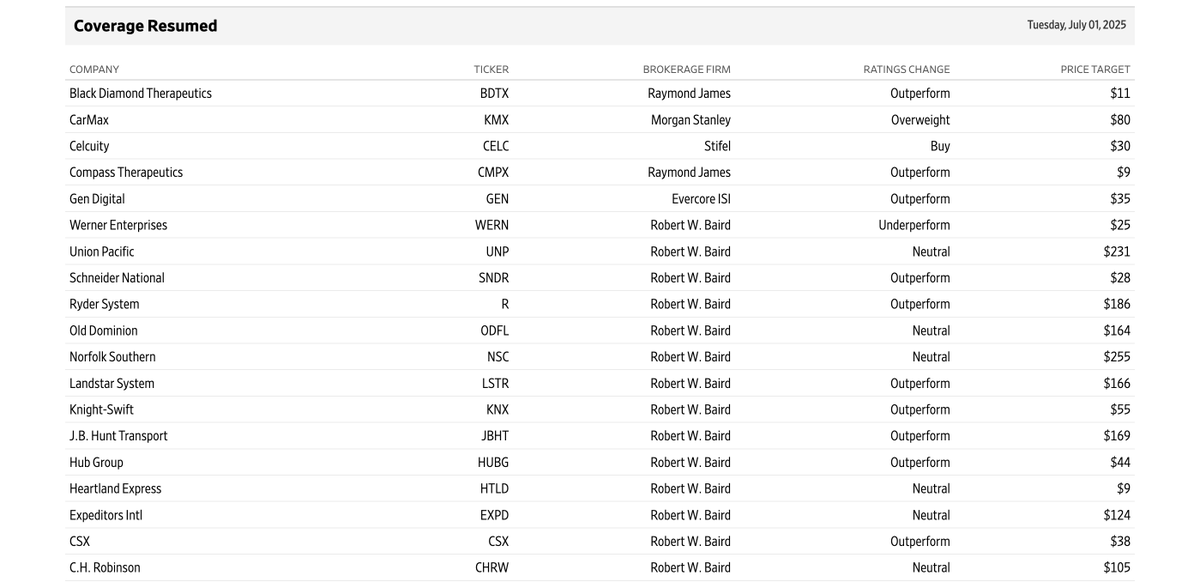Click the HUBG ticker
1200x588 pixels.
tap(493, 463)
